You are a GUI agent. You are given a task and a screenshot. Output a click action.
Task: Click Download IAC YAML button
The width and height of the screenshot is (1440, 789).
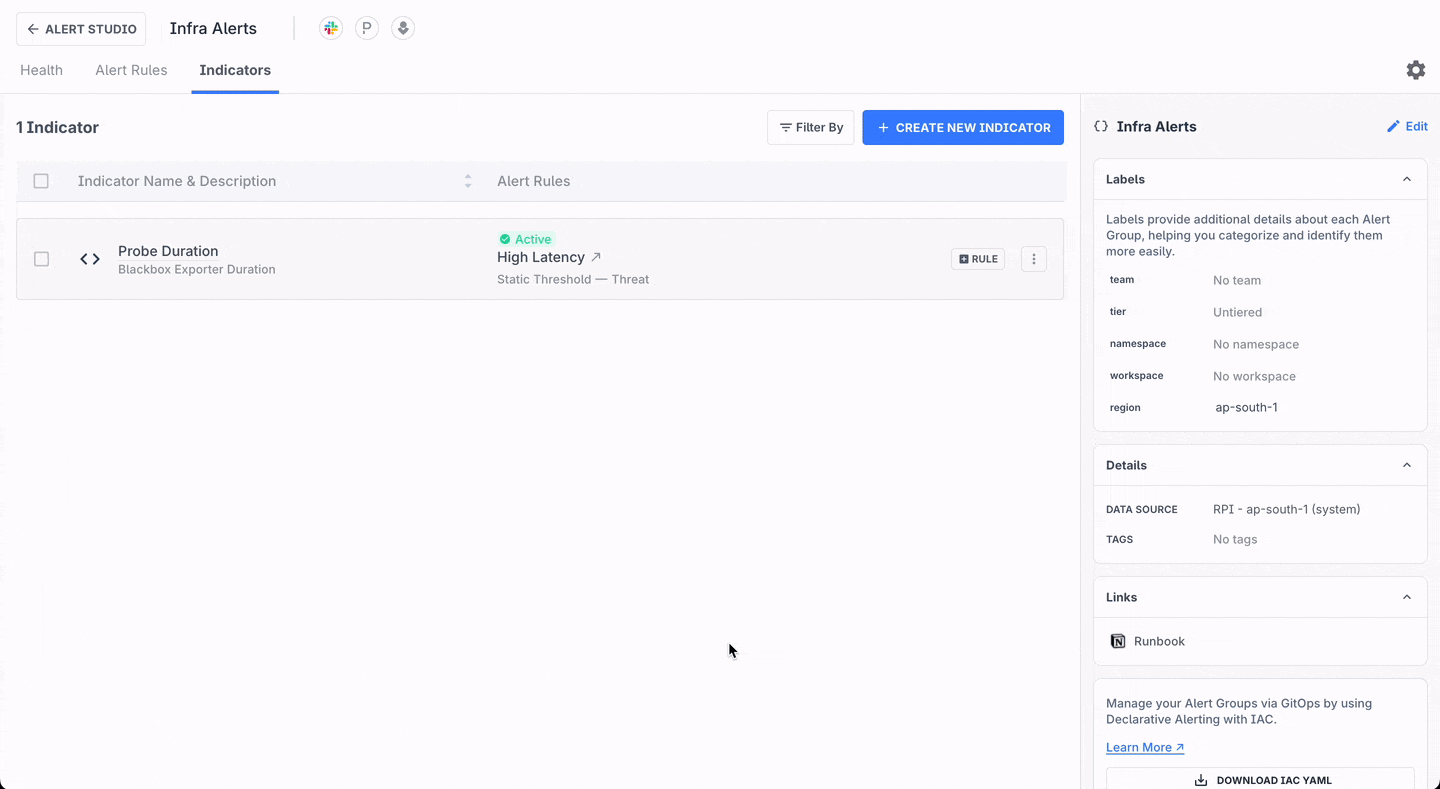[1260, 779]
